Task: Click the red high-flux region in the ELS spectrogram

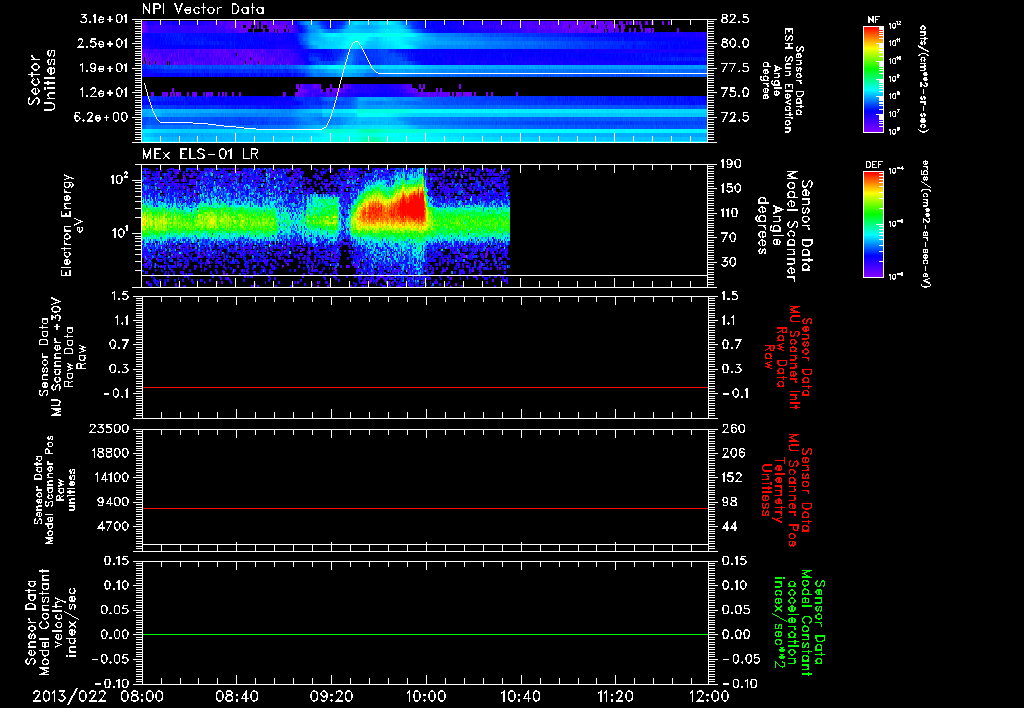Action: click(x=398, y=208)
